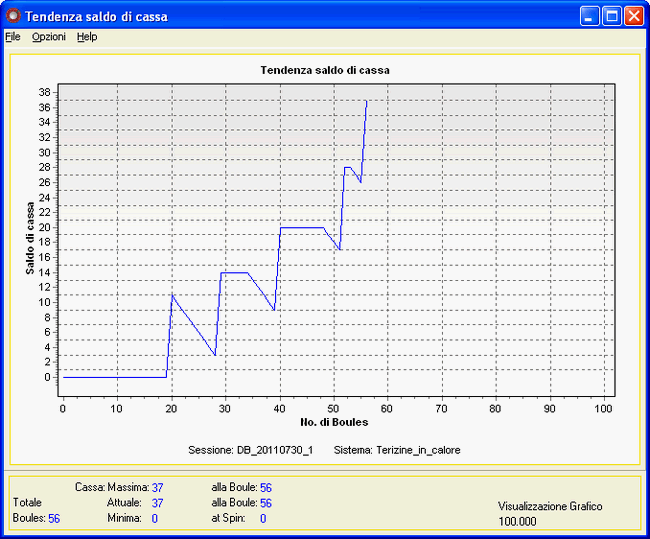Click the Cassa Massima value 37
This screenshot has height=539, width=650.
click(157, 487)
